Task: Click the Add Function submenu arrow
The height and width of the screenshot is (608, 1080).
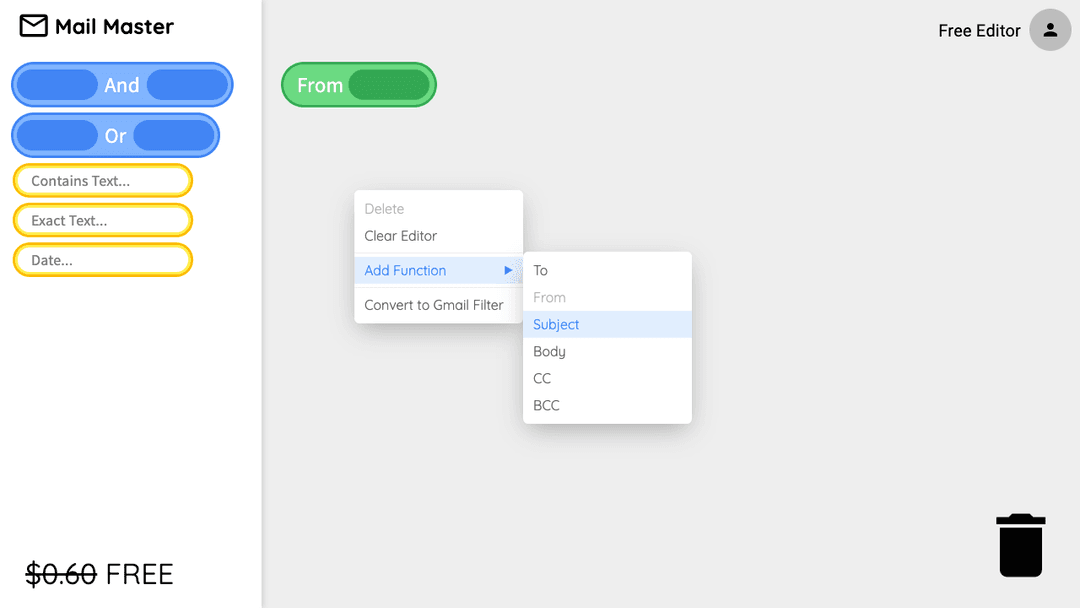Action: [508, 271]
